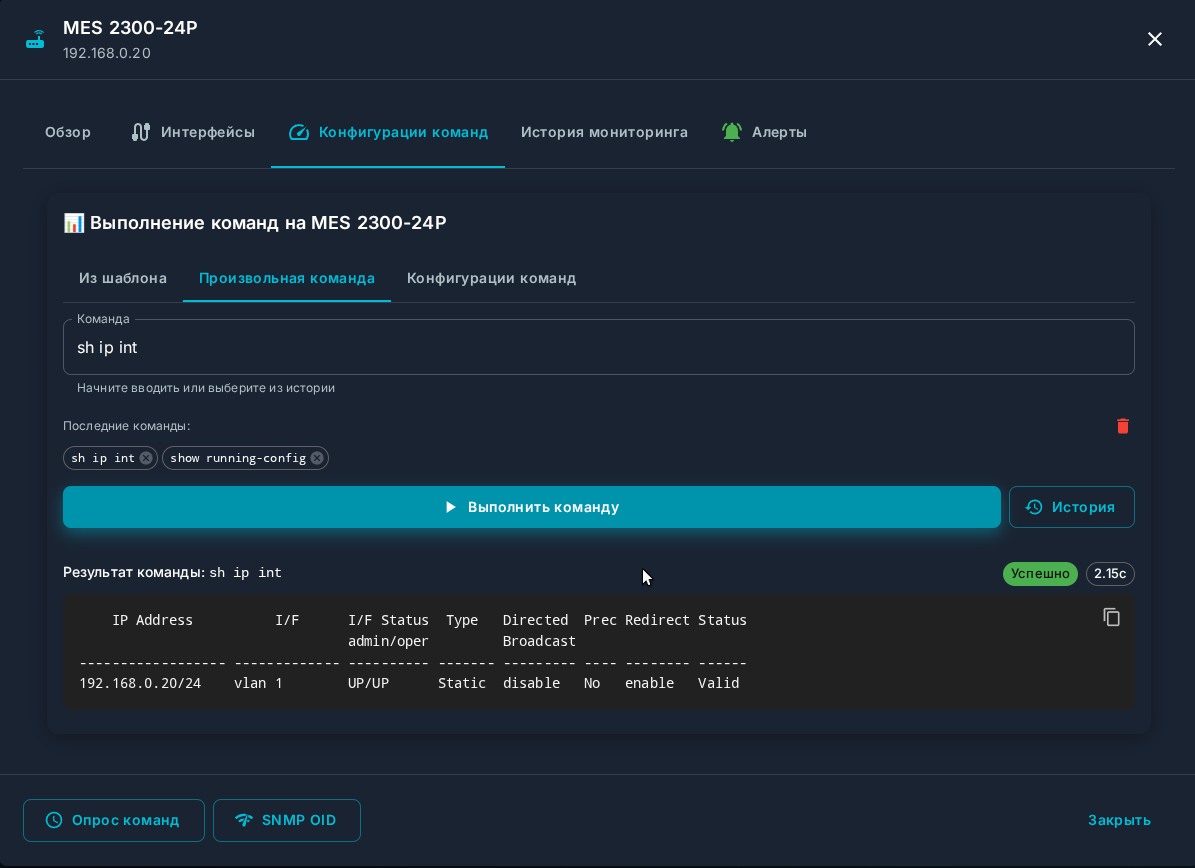
Task: Click the Закрыть link
Action: pyautogui.click(x=1119, y=820)
